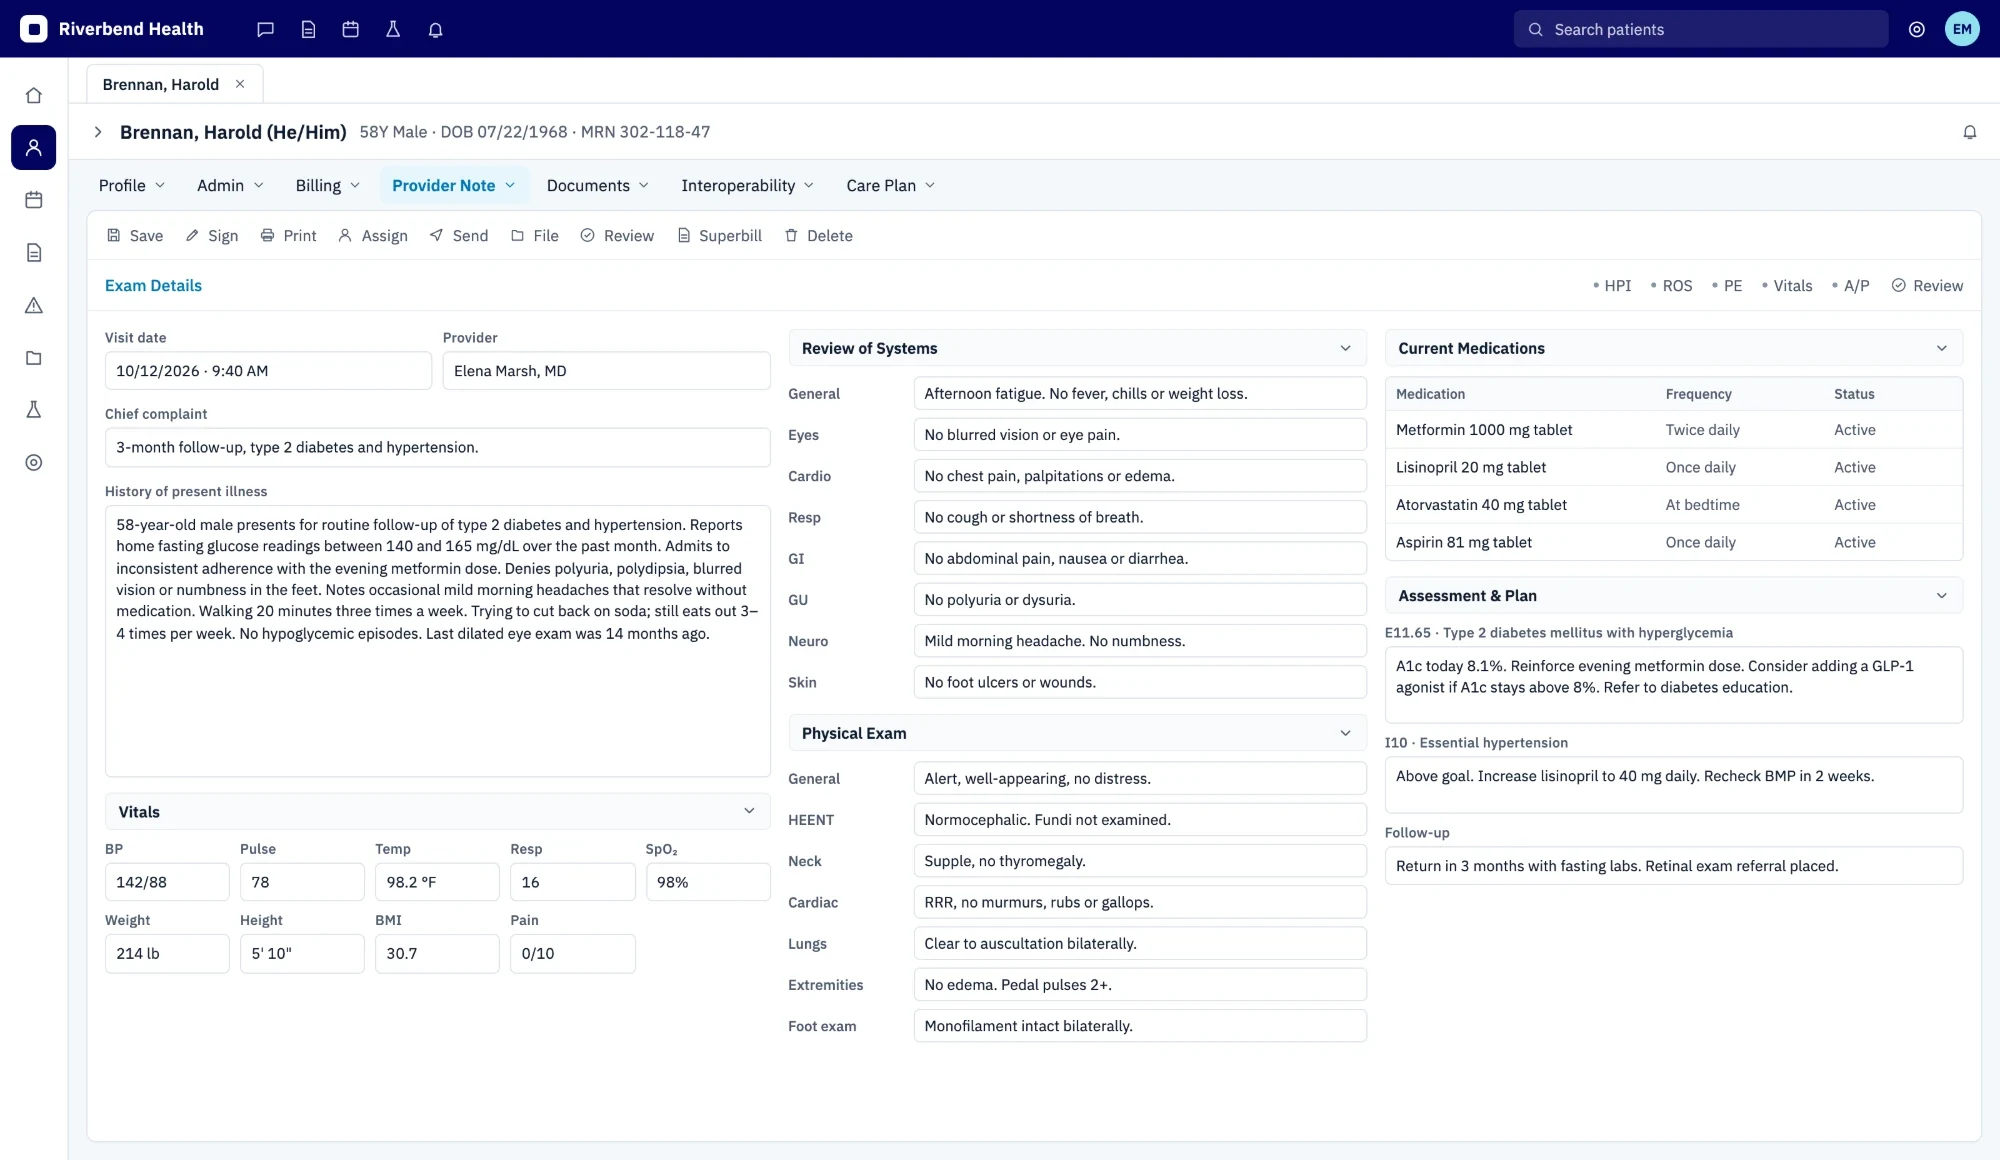
Task: Sign the provider note
Action: point(212,236)
